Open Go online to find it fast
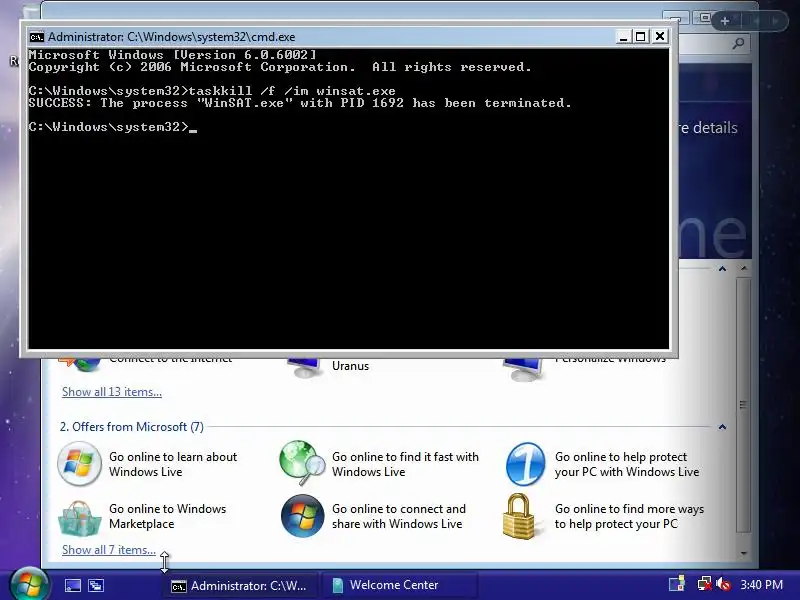The height and width of the screenshot is (600, 800). [x=406, y=464]
